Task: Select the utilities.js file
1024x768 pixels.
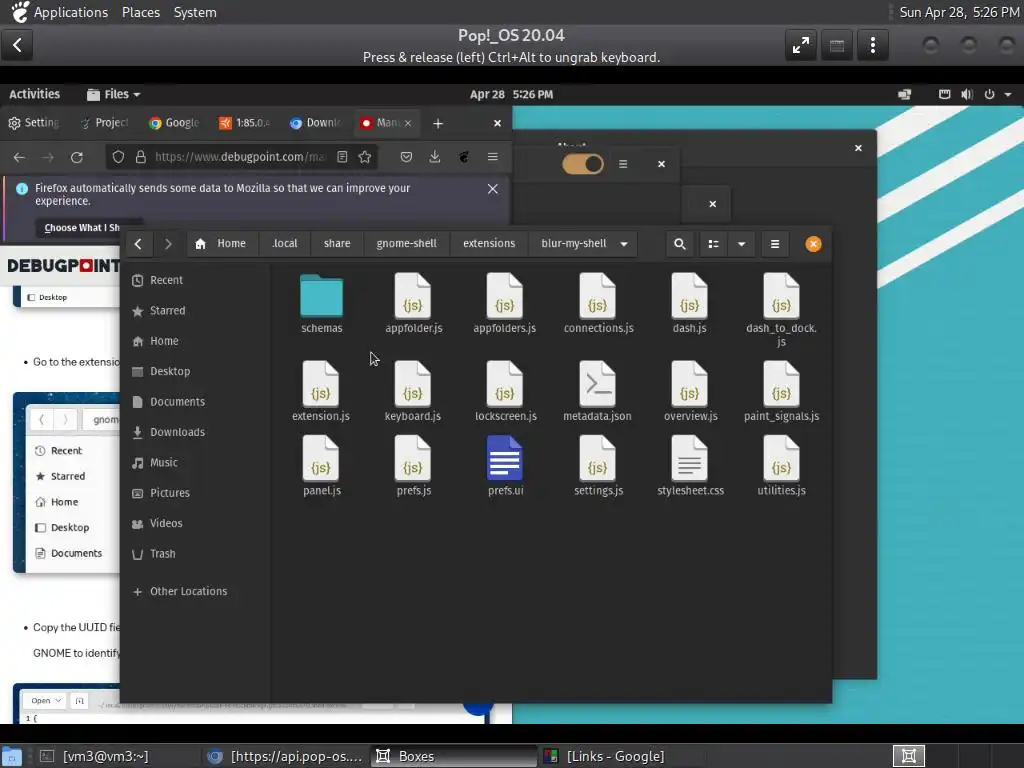Action: [x=781, y=466]
